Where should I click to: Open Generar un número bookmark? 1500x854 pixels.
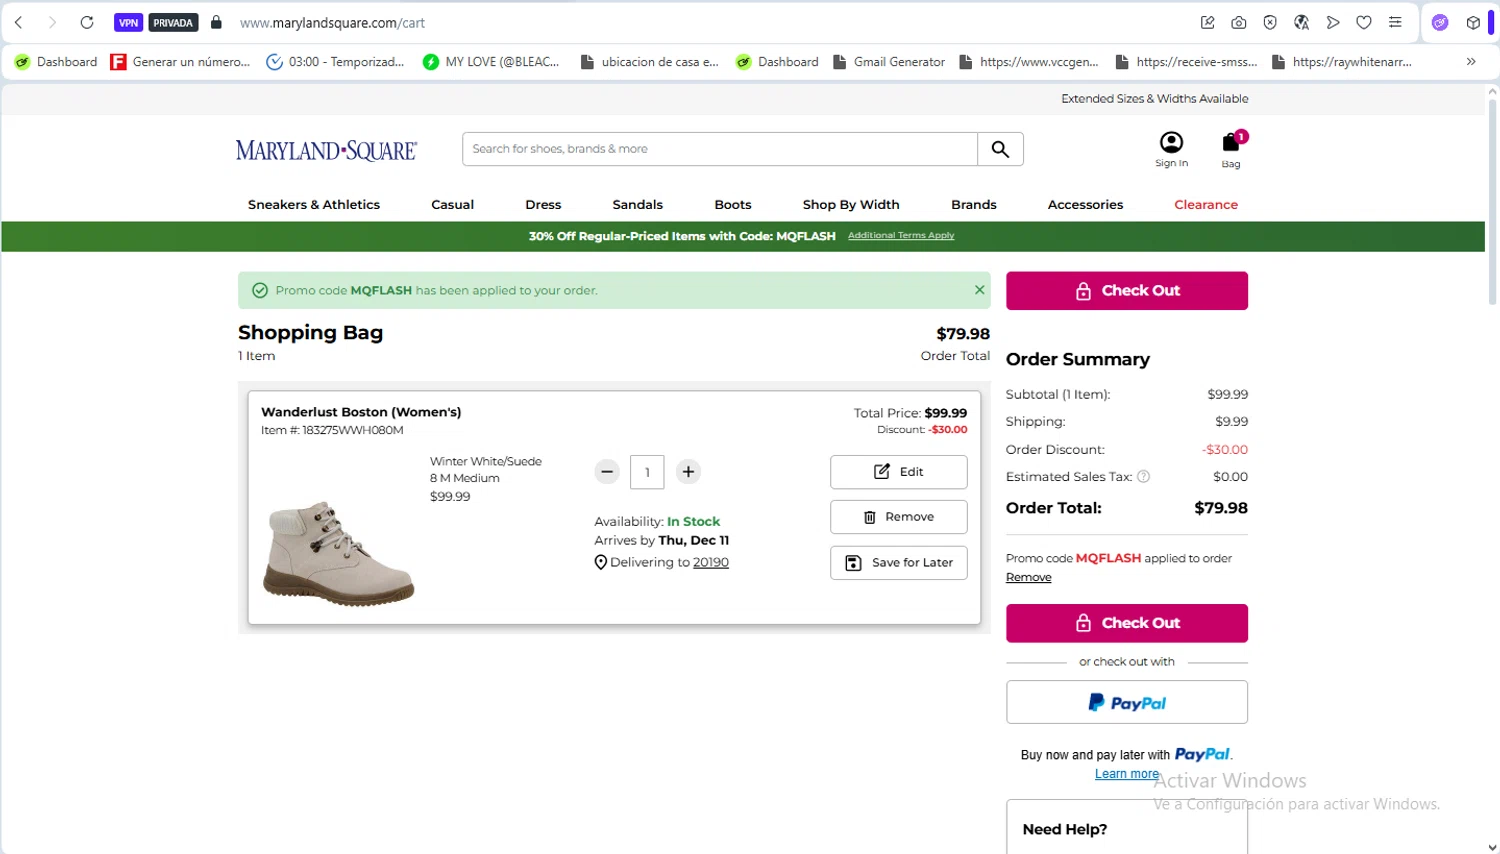[x=181, y=62]
